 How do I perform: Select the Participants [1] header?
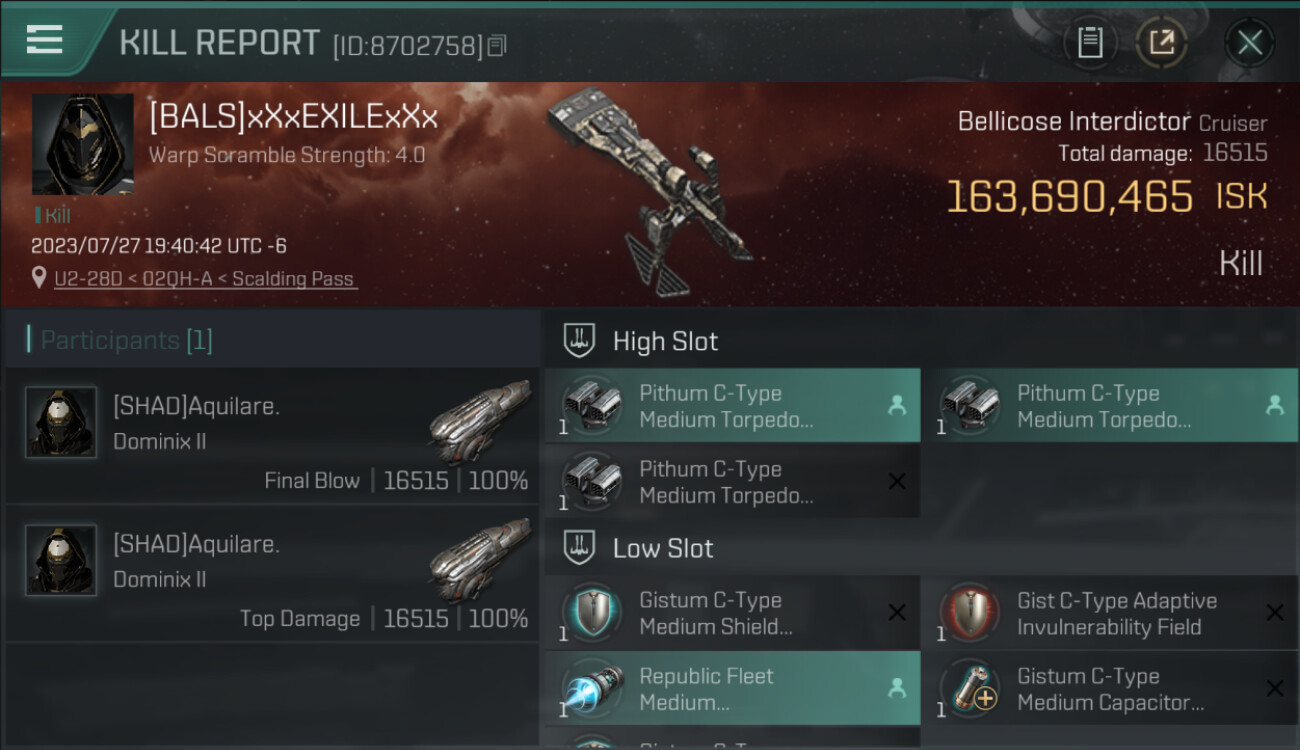tap(126, 340)
